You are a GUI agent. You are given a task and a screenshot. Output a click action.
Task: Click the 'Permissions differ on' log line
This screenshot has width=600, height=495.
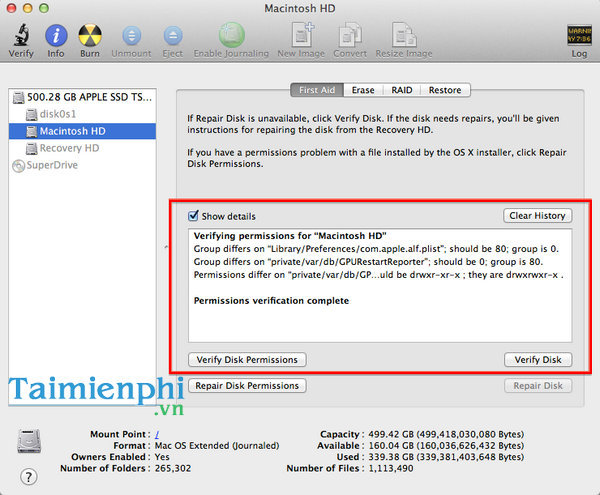pos(378,275)
